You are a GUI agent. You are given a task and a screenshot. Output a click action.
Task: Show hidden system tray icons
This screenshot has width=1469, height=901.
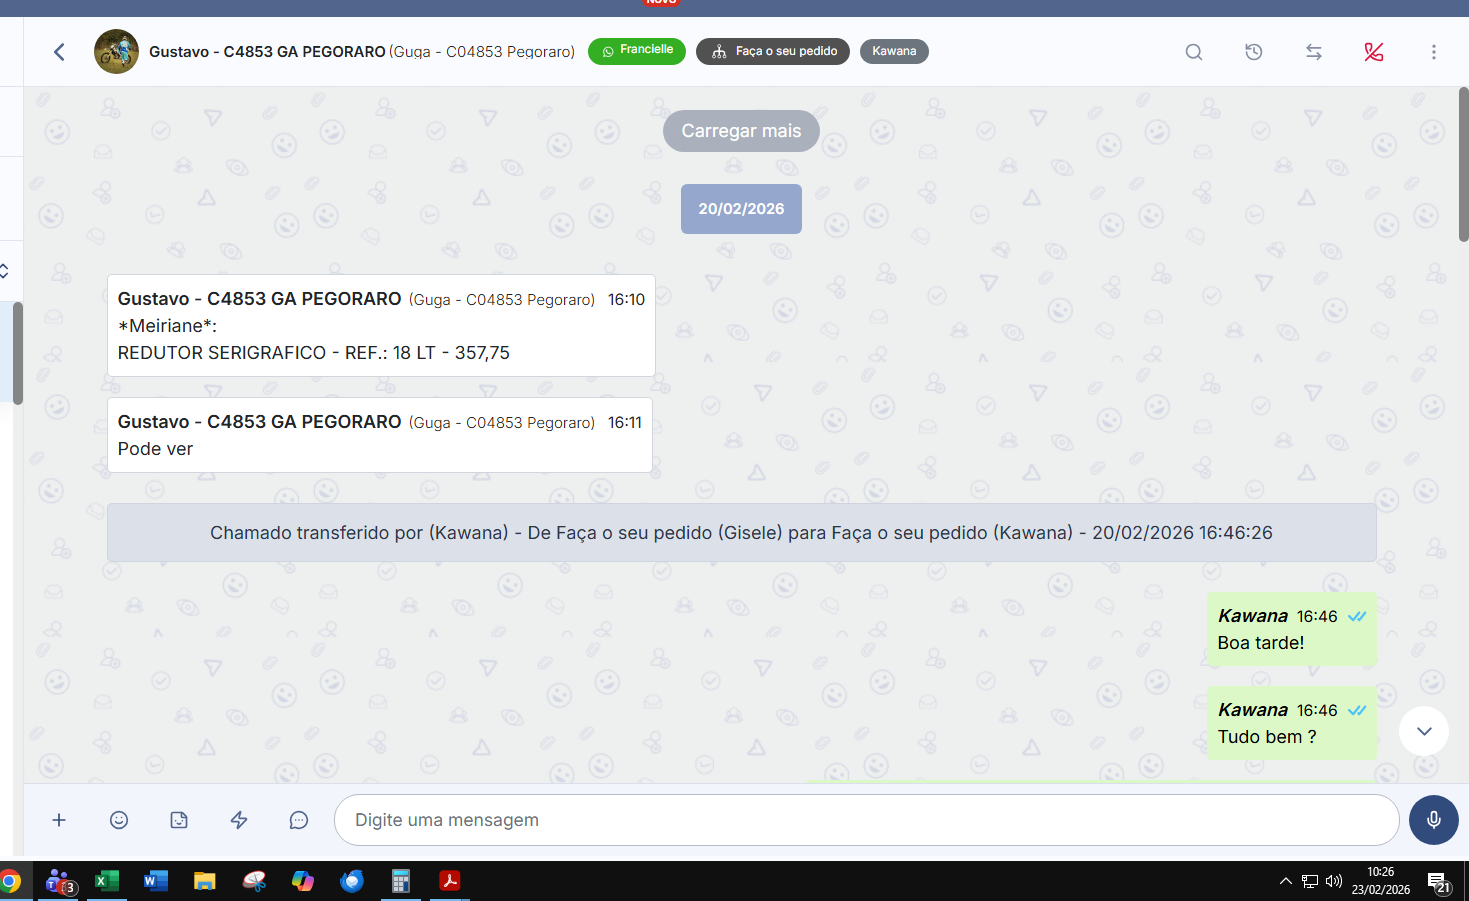[x=1285, y=881]
